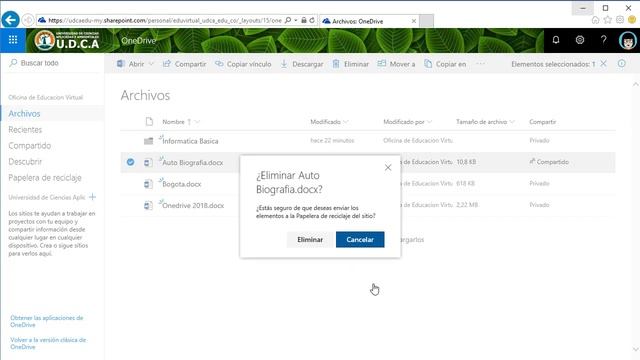Close the Archivos: OneDrive browser tab
Image resolution: width=640 pixels, height=360 pixels.
click(x=414, y=21)
